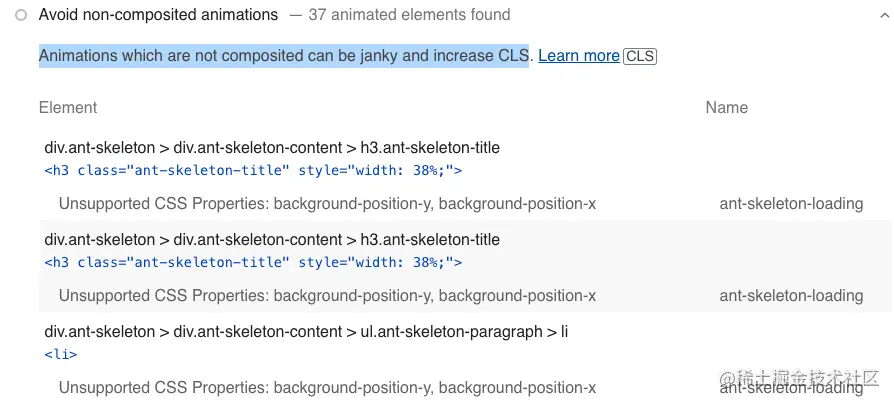Click the gray circle icon beside audit title

coord(21,15)
